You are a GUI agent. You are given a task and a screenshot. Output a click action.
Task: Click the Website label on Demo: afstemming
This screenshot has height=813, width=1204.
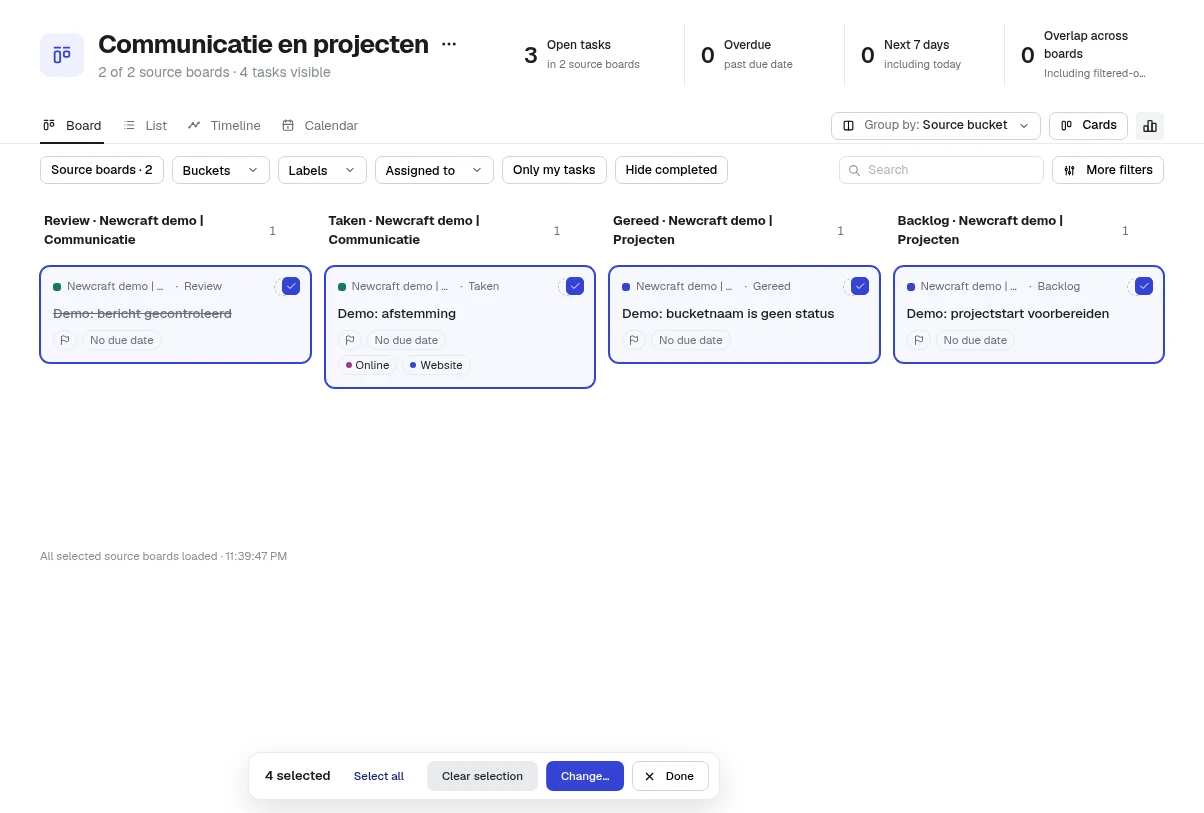(x=436, y=365)
